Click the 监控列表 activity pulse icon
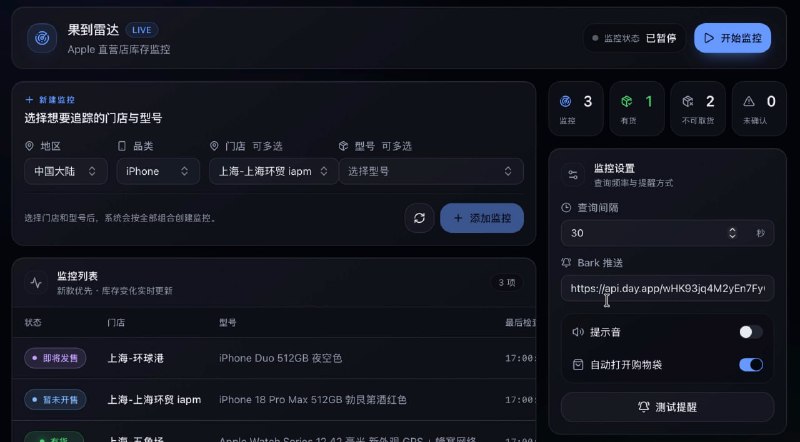 point(36,282)
